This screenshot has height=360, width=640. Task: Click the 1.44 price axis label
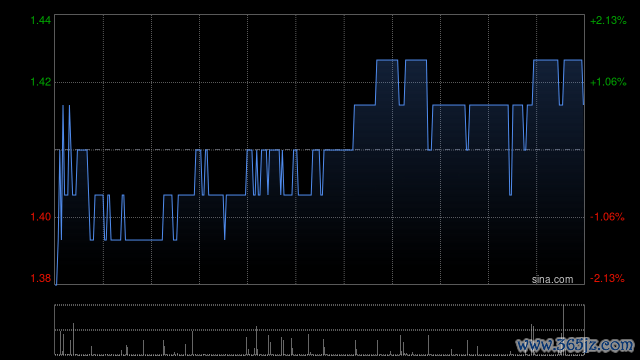click(41, 20)
